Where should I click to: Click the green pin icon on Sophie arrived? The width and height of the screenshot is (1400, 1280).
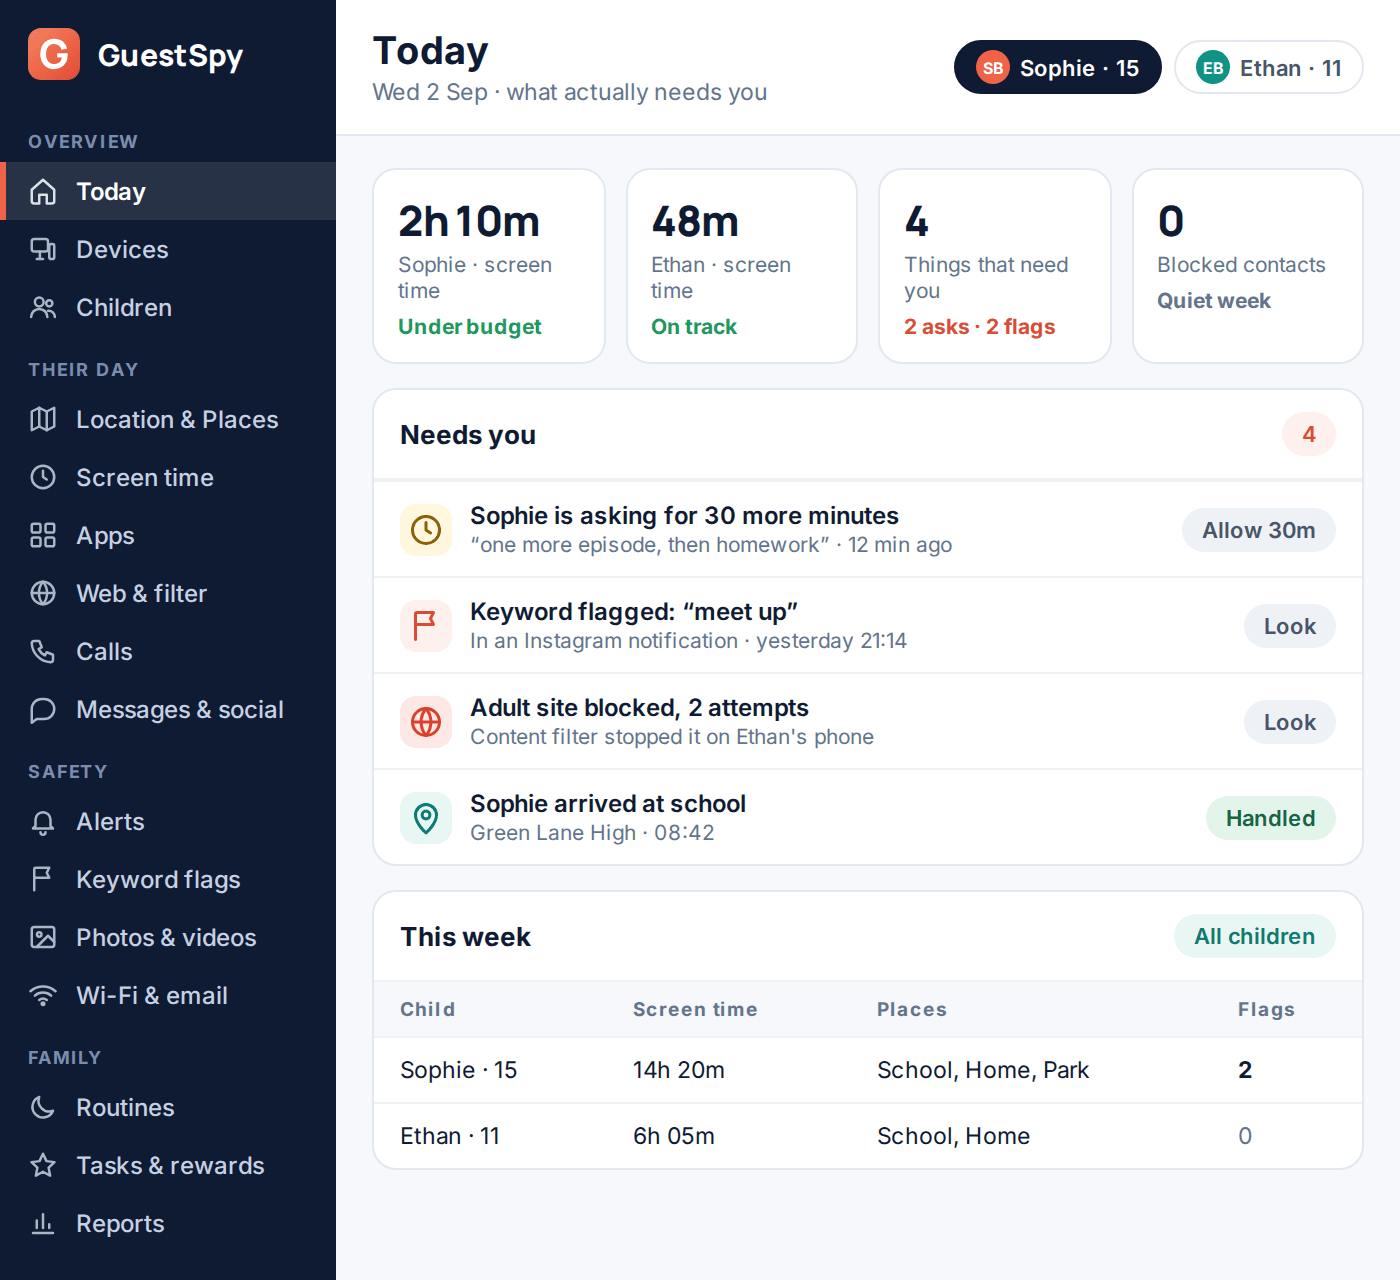coord(426,818)
